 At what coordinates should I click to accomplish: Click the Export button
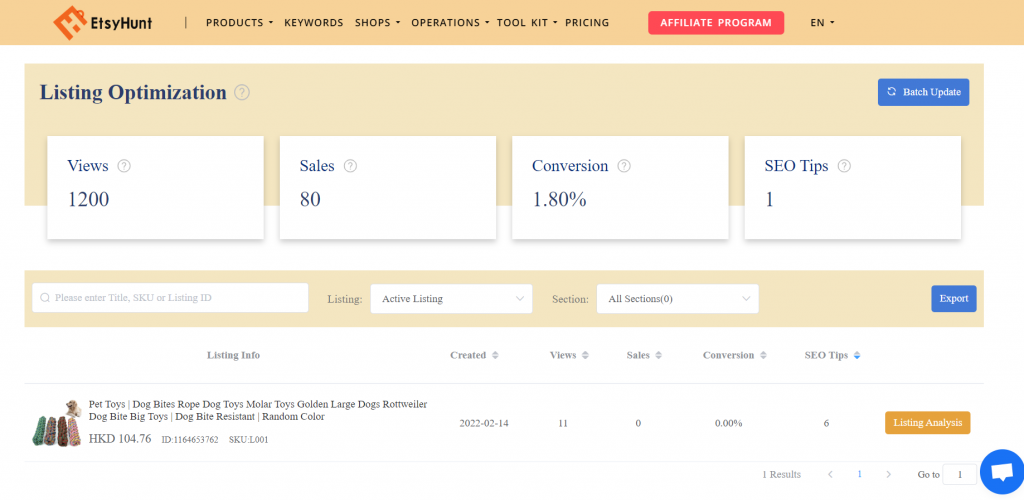pyautogui.click(x=953, y=298)
